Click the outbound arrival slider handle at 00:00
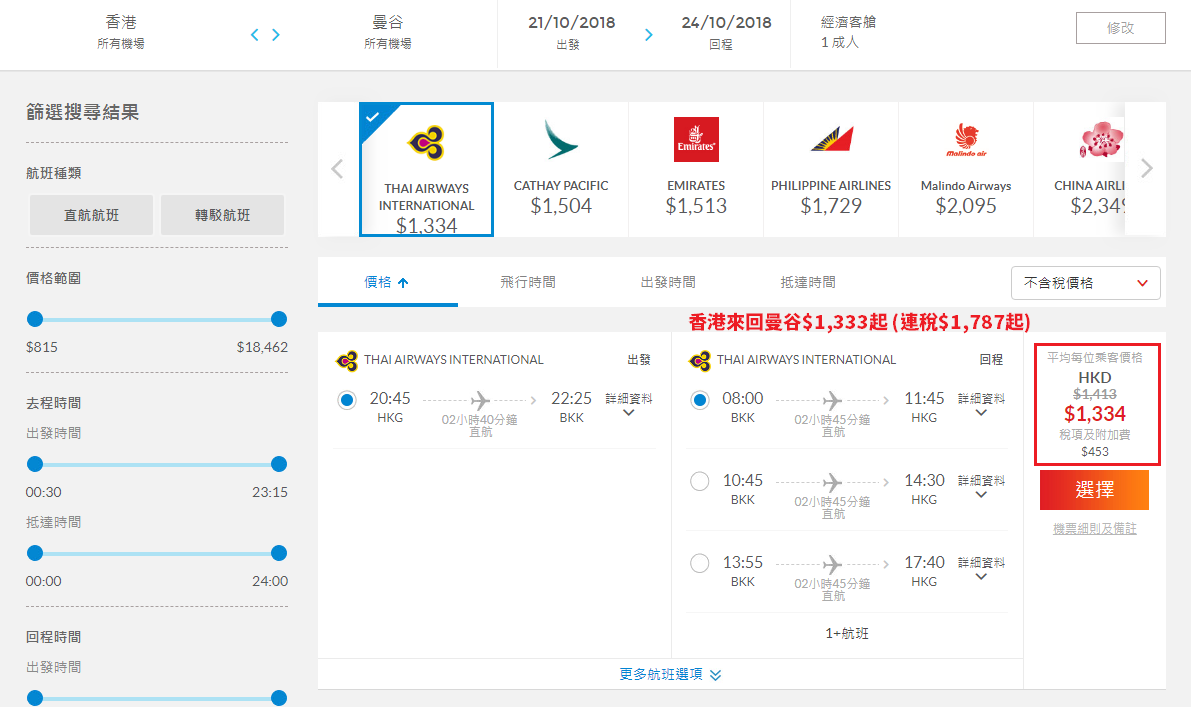The height and width of the screenshot is (707, 1191). [35, 553]
